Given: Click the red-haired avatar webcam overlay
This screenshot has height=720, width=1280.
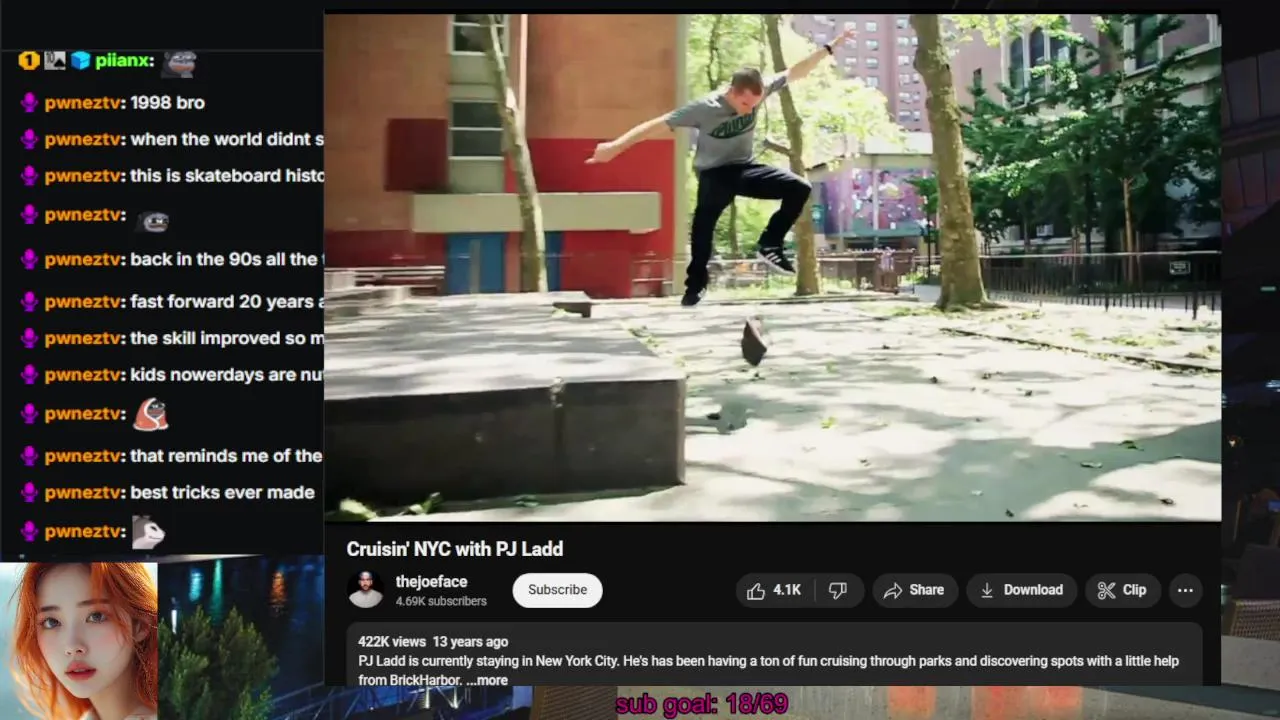Looking at the screenshot, I should [x=79, y=641].
